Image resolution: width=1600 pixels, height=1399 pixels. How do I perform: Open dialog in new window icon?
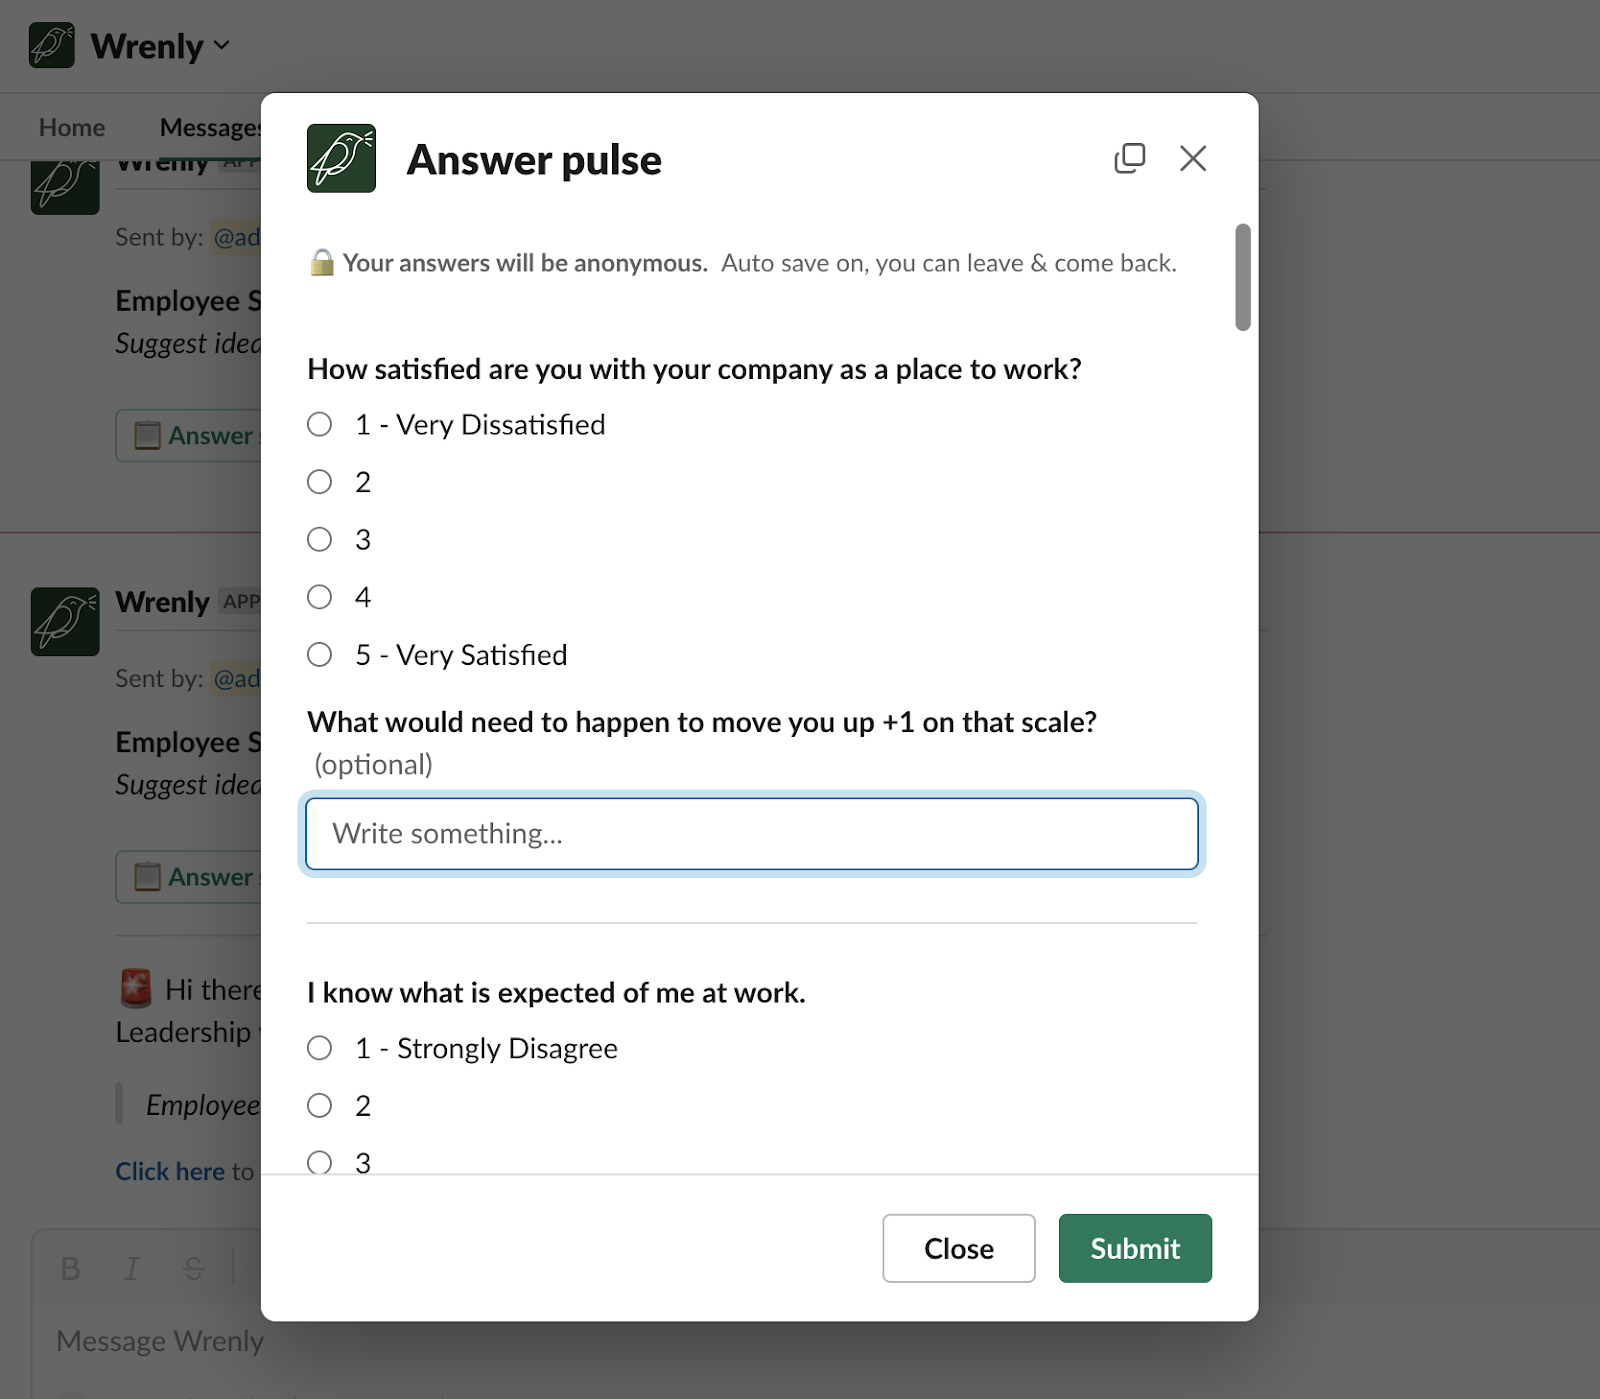tap(1130, 158)
